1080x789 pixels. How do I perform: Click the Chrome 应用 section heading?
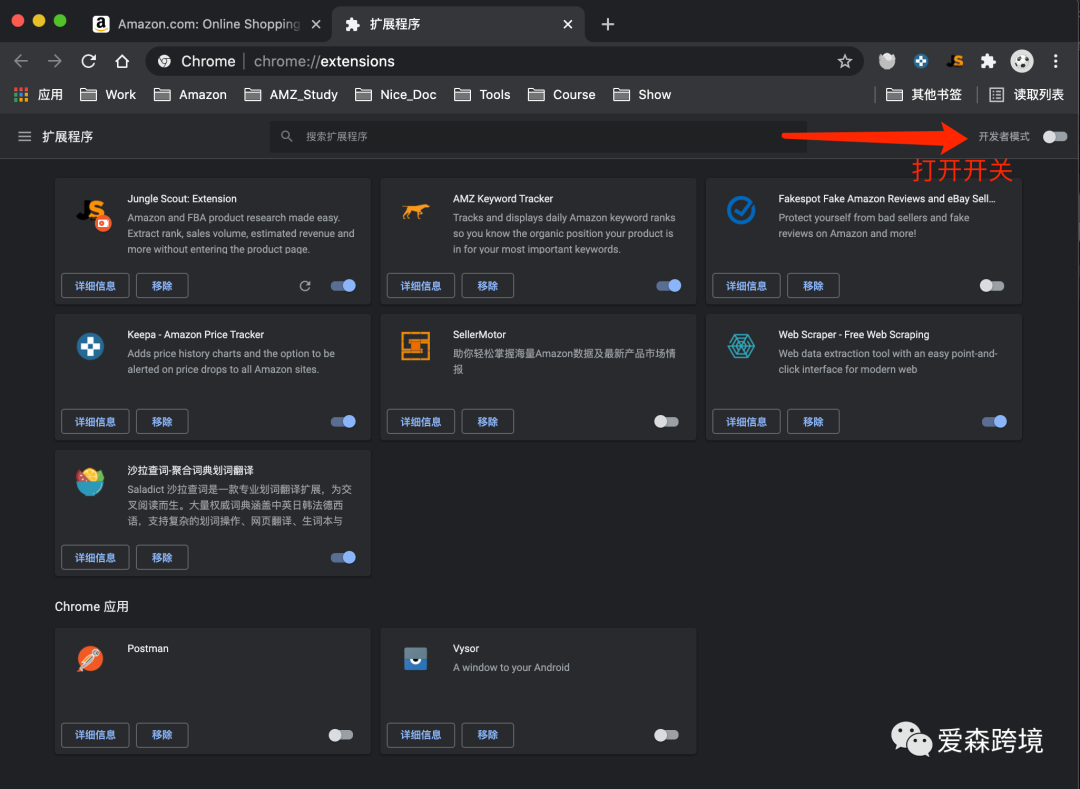point(92,607)
